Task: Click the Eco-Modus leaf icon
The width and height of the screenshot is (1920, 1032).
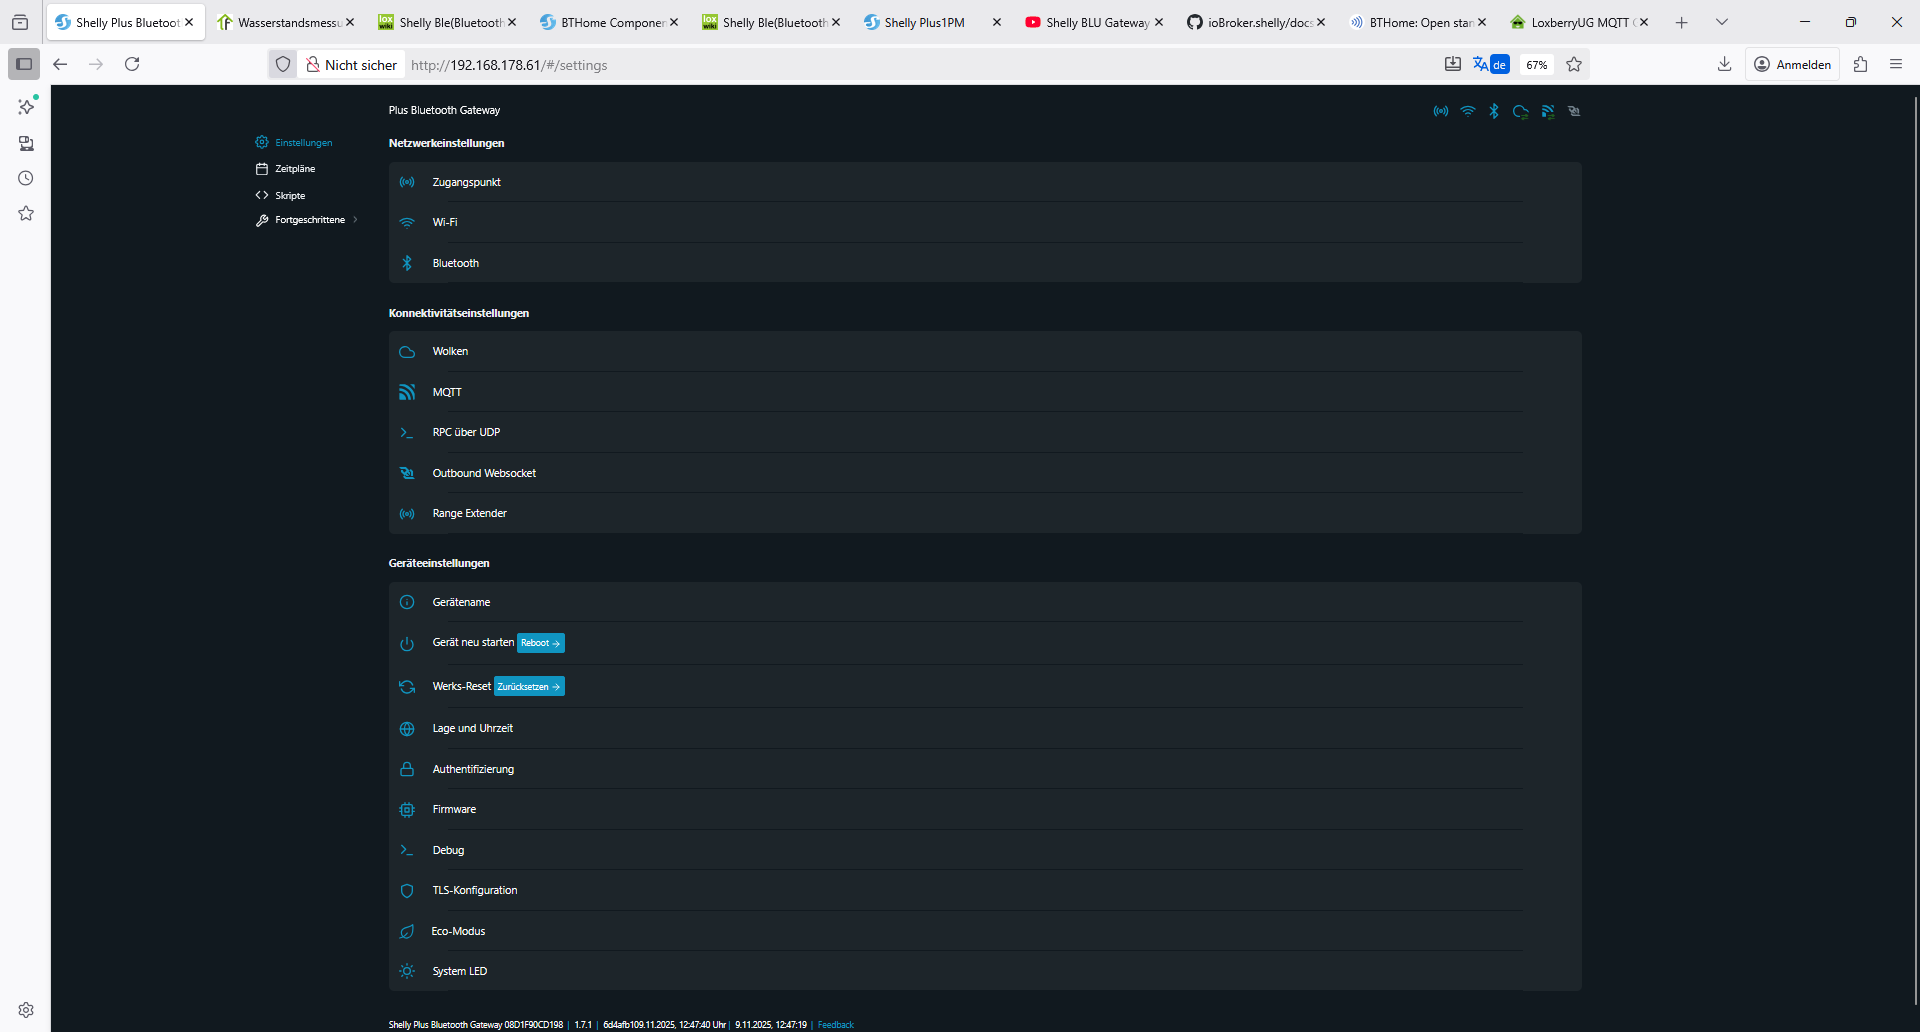Action: (x=407, y=932)
